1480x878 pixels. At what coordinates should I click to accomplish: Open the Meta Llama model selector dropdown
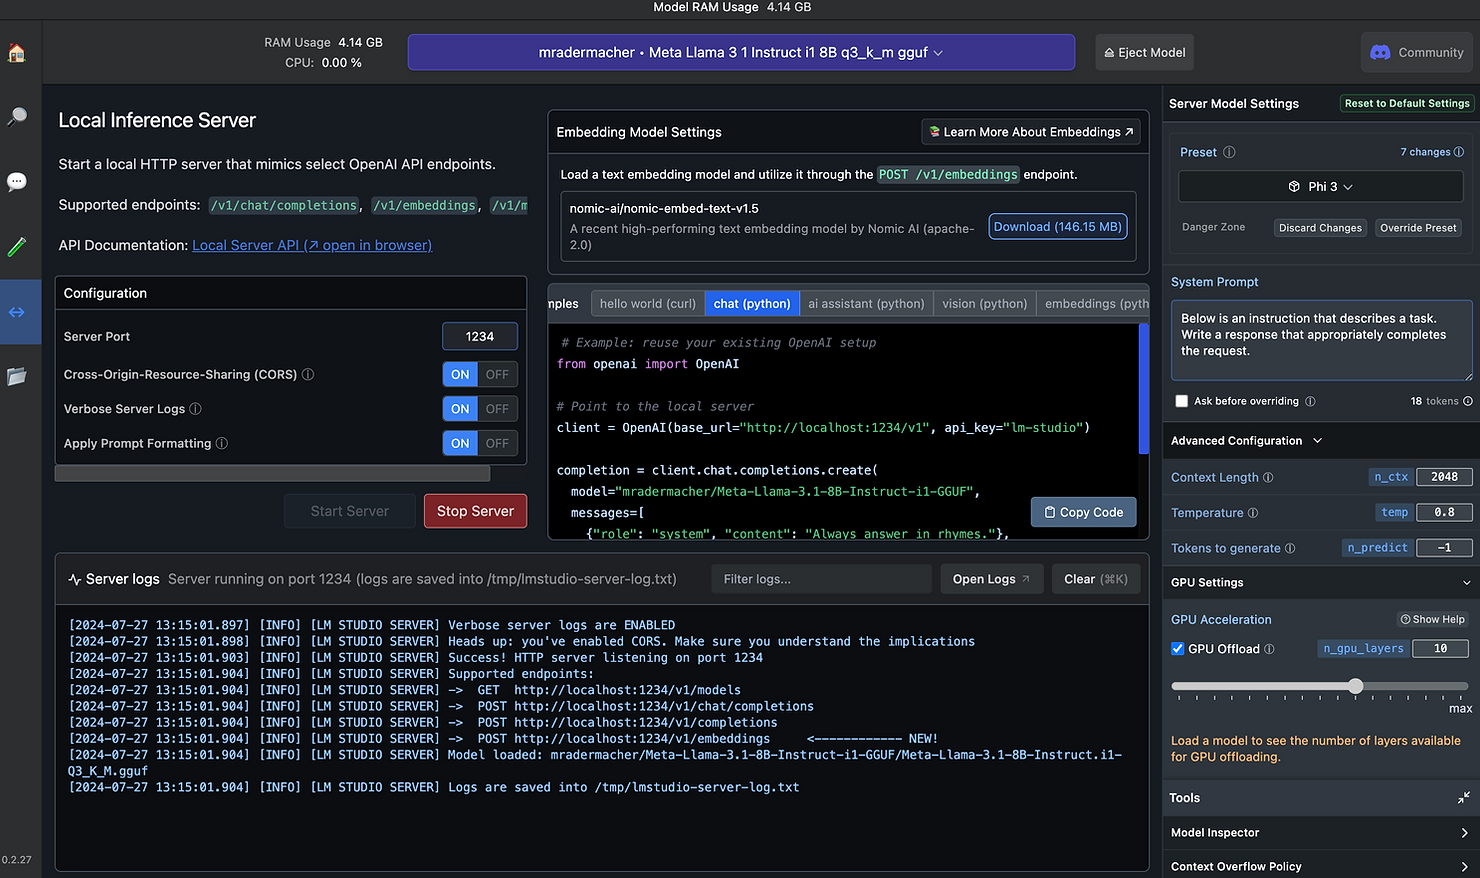point(740,52)
